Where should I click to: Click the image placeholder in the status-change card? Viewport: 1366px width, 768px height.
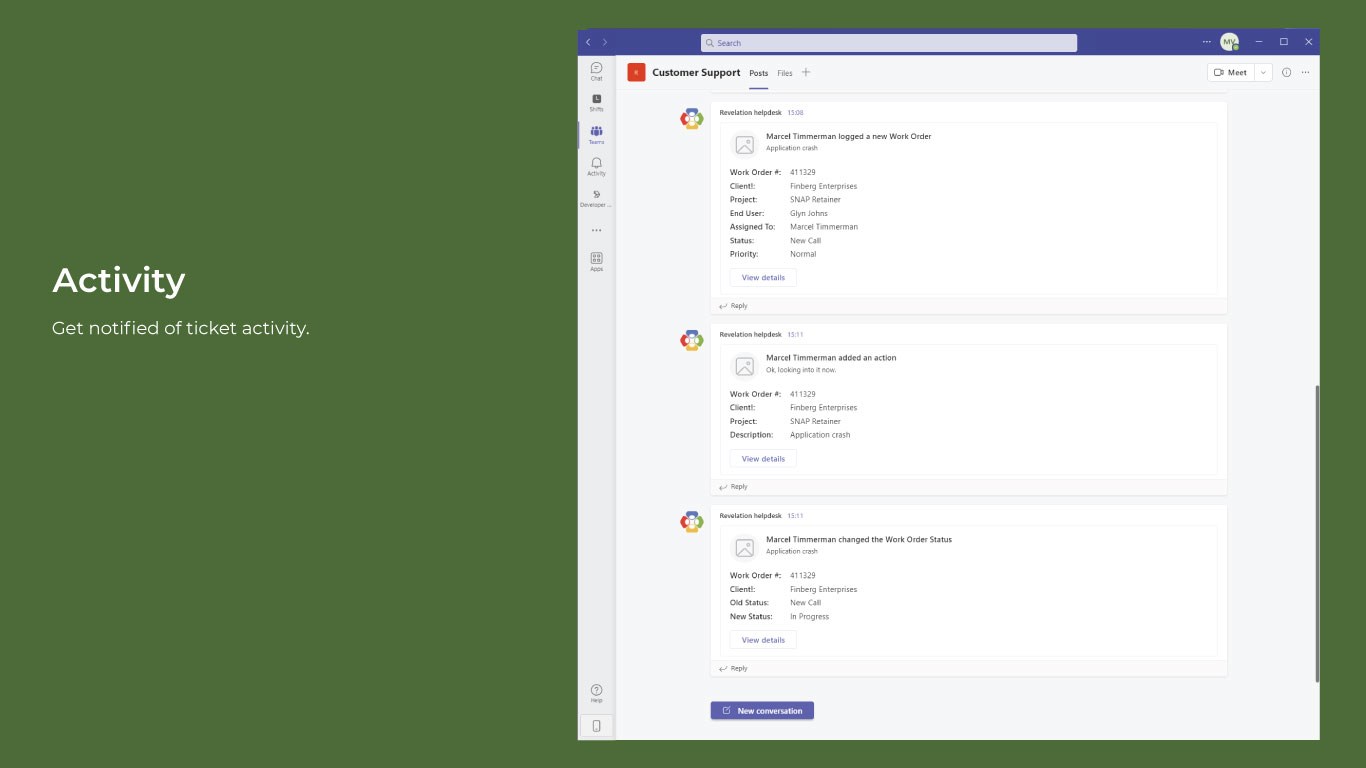tap(744, 548)
